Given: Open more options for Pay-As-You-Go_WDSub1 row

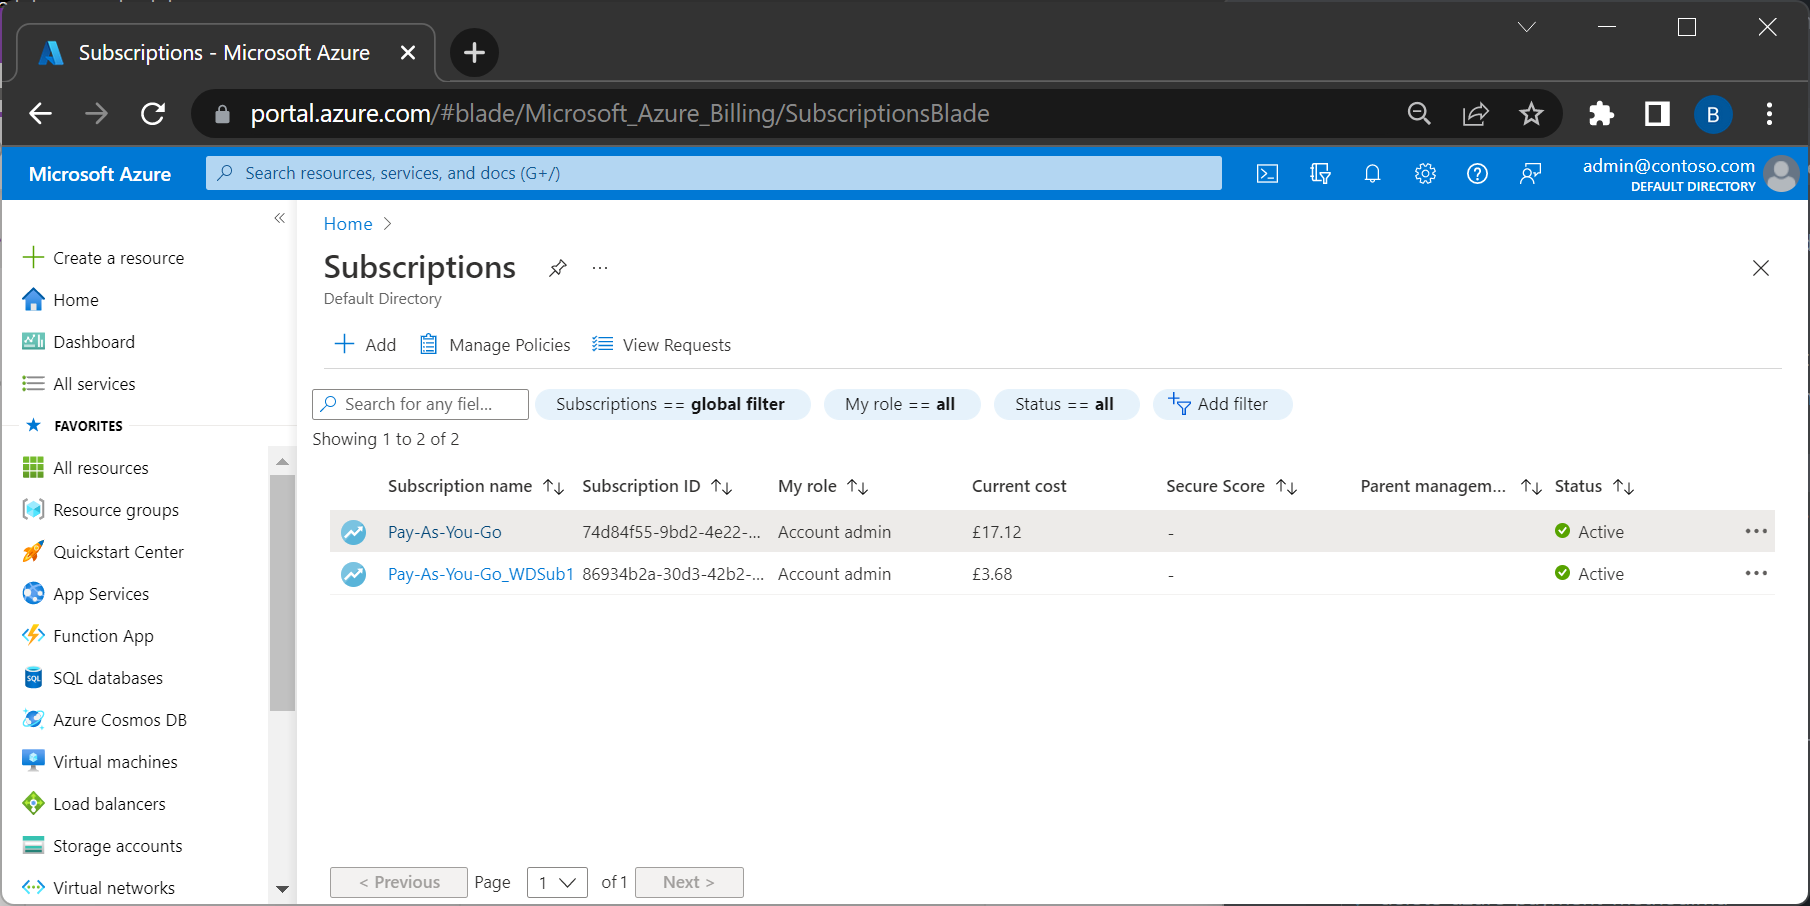Looking at the screenshot, I should pyautogui.click(x=1756, y=574).
